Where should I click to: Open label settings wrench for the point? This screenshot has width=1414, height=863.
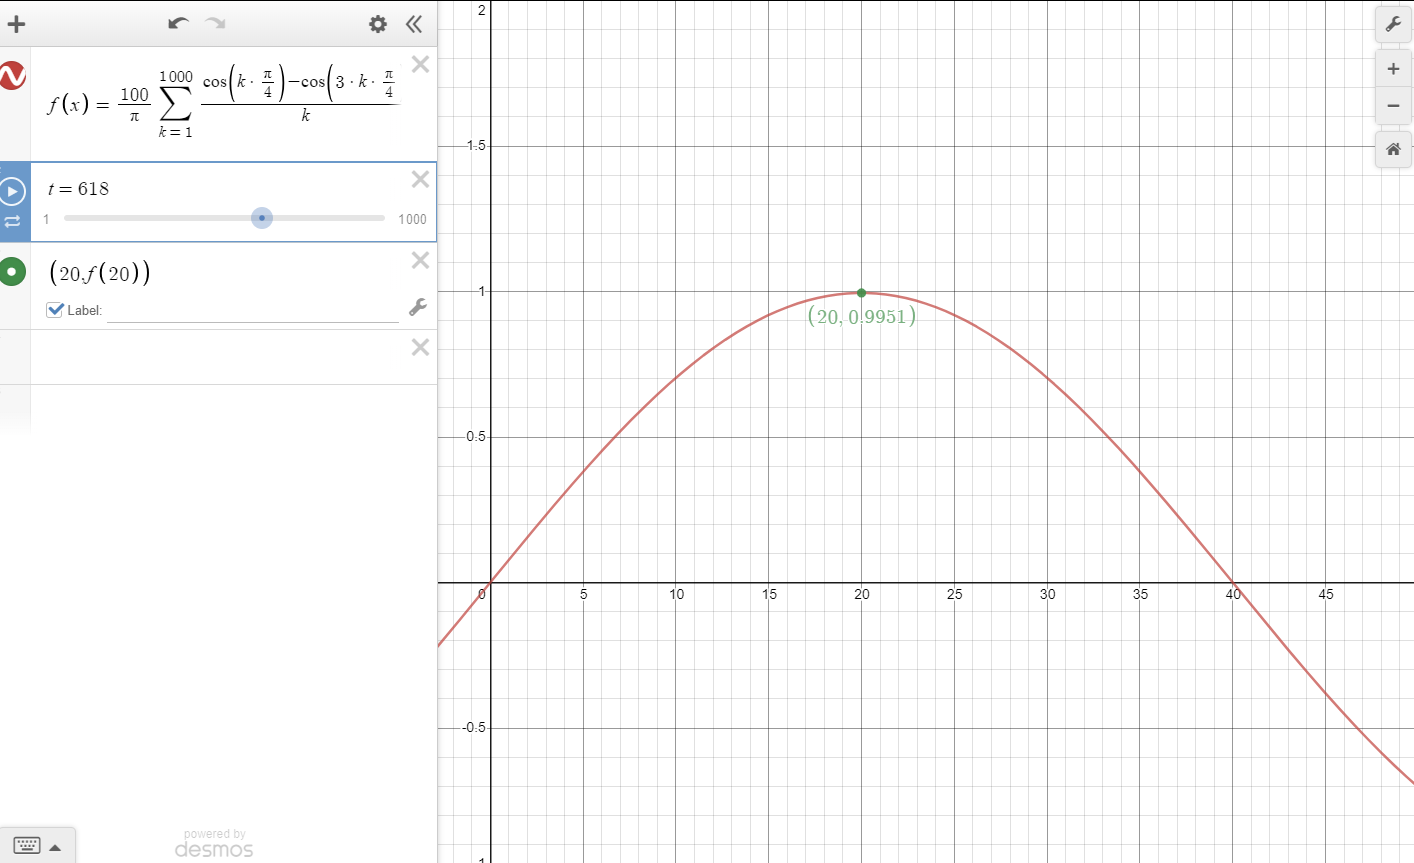pyautogui.click(x=418, y=307)
